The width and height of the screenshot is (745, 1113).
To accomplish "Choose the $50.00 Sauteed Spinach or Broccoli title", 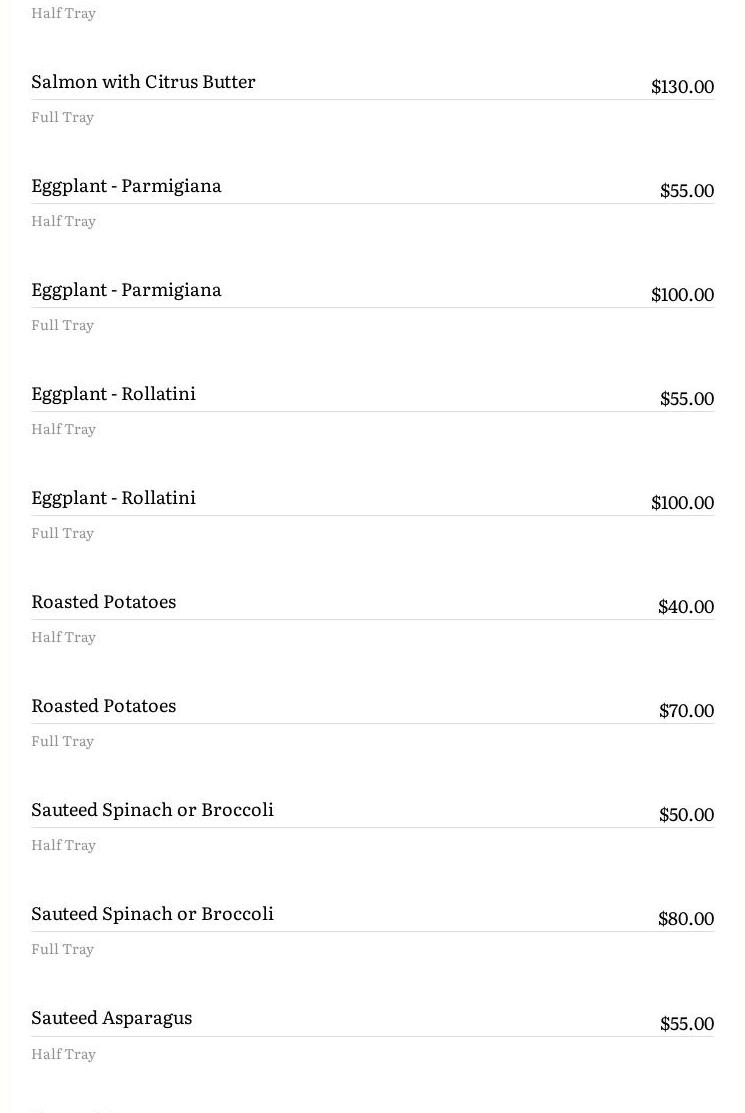I will point(152,810).
